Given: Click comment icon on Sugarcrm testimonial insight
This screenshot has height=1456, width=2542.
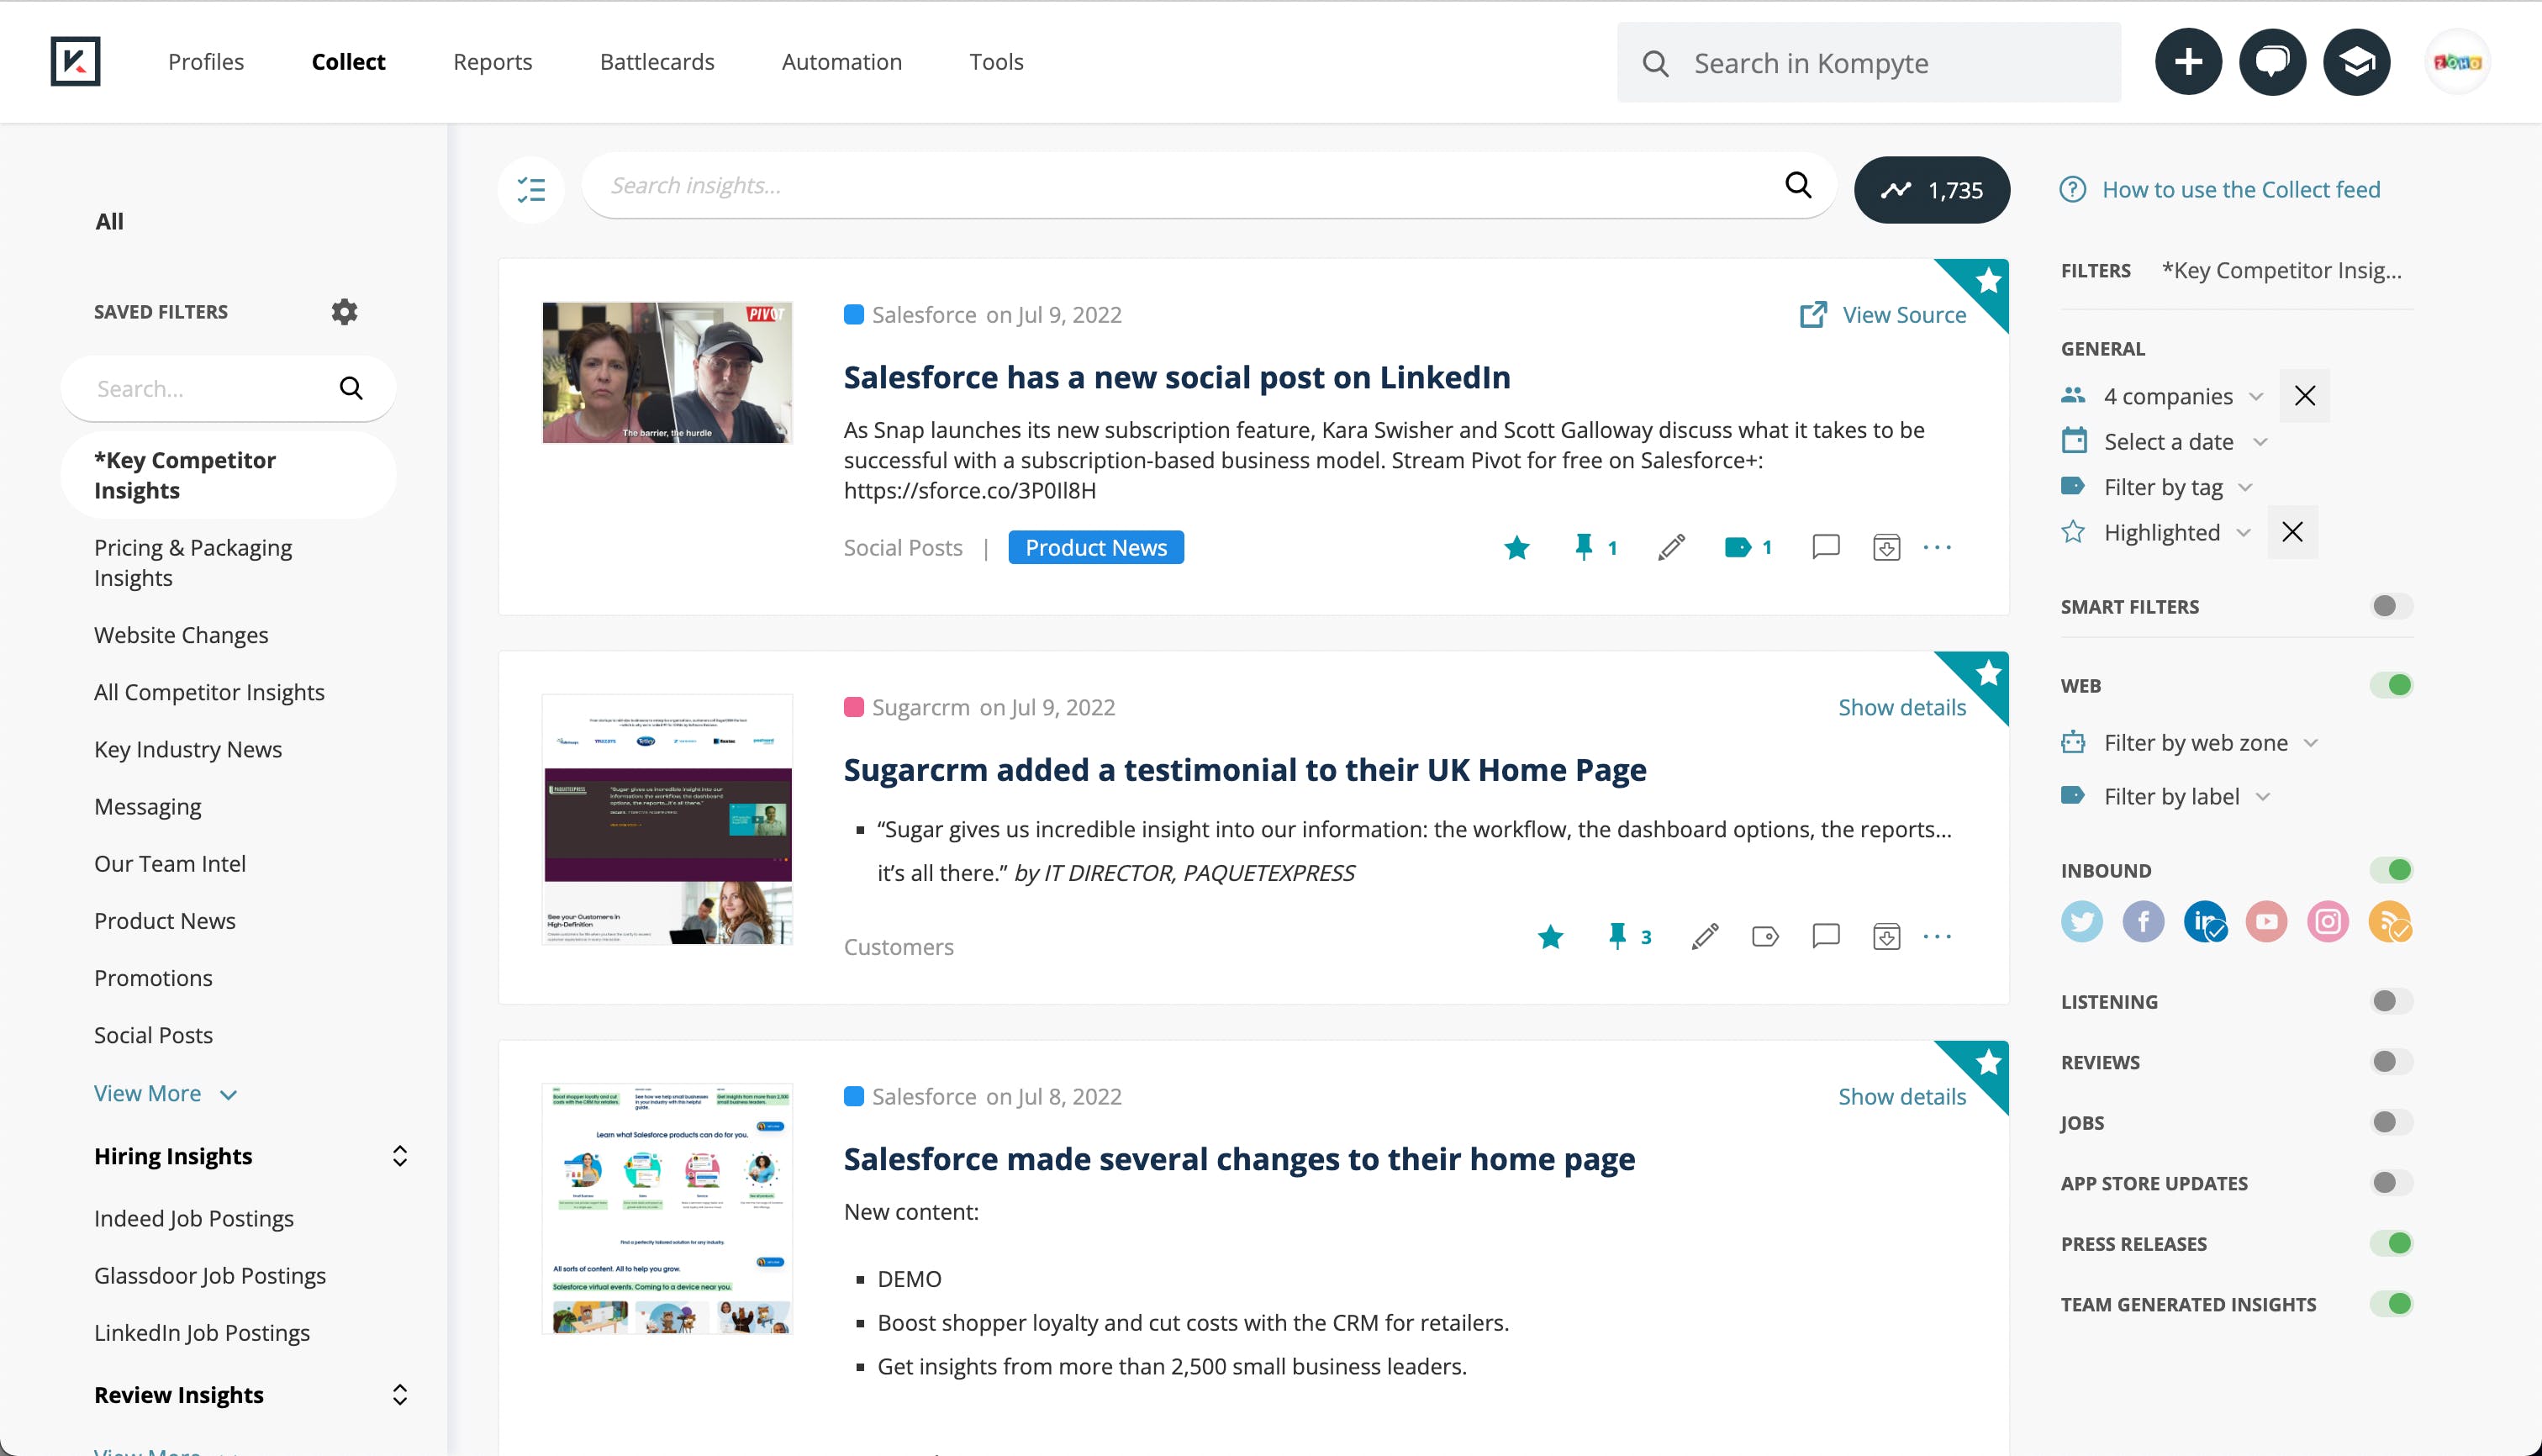Looking at the screenshot, I should [x=1825, y=936].
